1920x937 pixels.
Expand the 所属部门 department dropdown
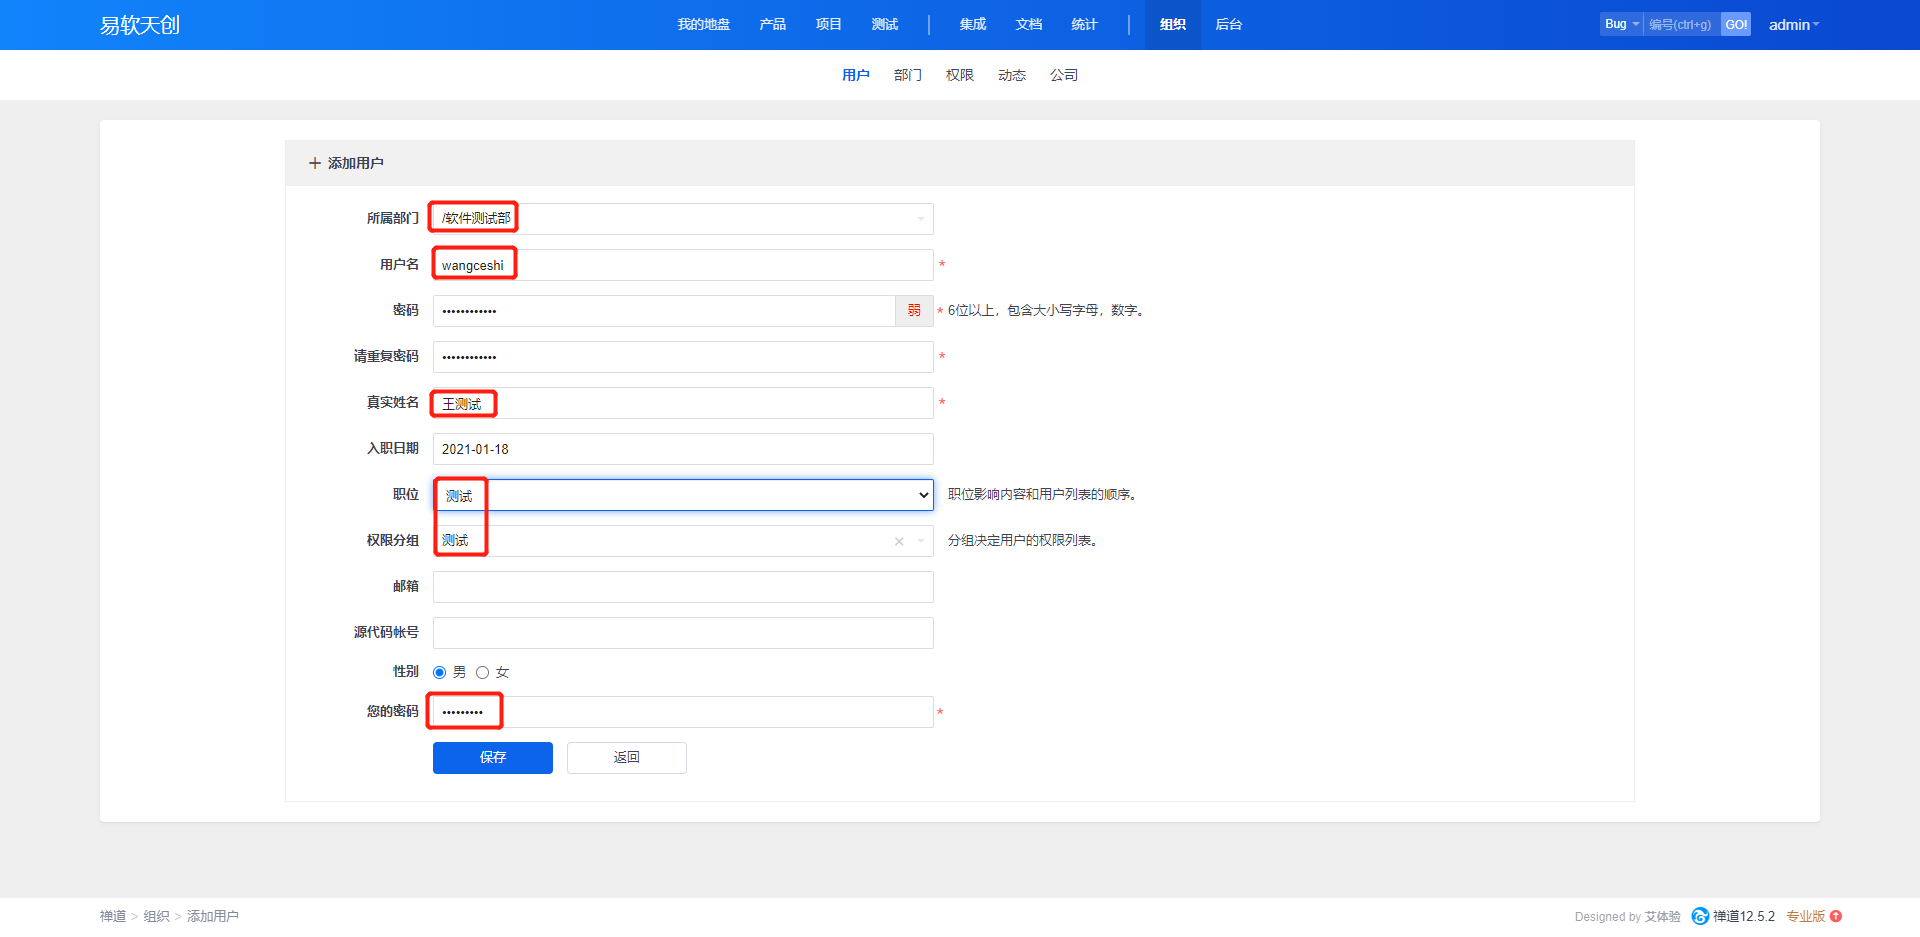920,219
